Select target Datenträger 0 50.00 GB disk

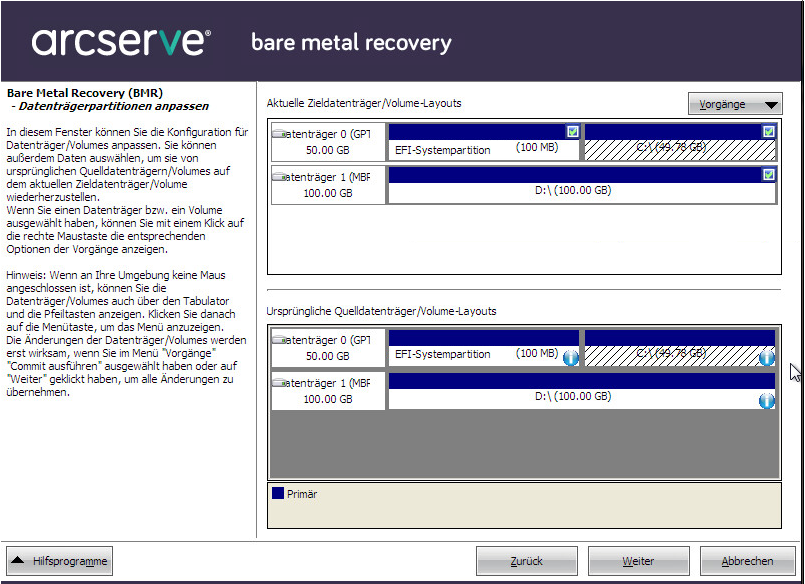pyautogui.click(x=328, y=142)
